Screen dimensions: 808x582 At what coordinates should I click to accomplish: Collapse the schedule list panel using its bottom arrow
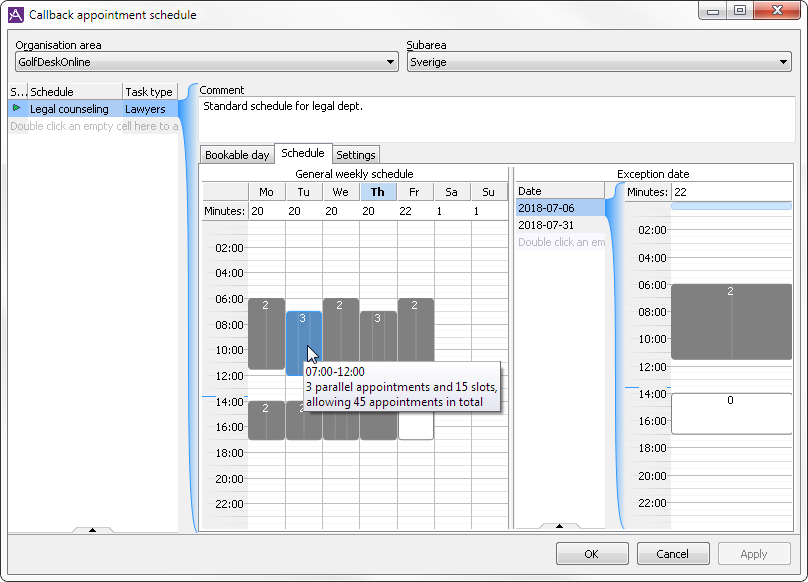click(93, 527)
